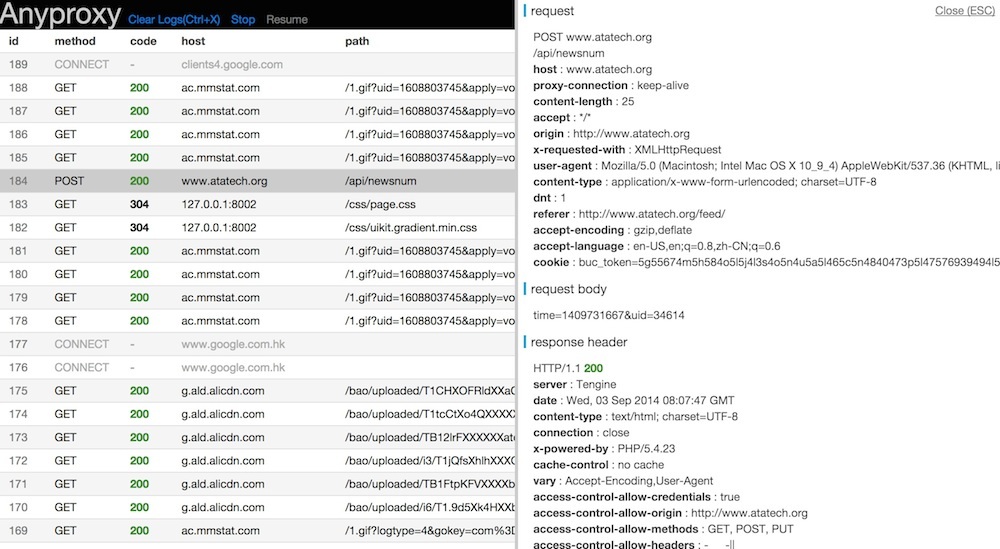Click the cookie buc_token header line

[766, 262]
